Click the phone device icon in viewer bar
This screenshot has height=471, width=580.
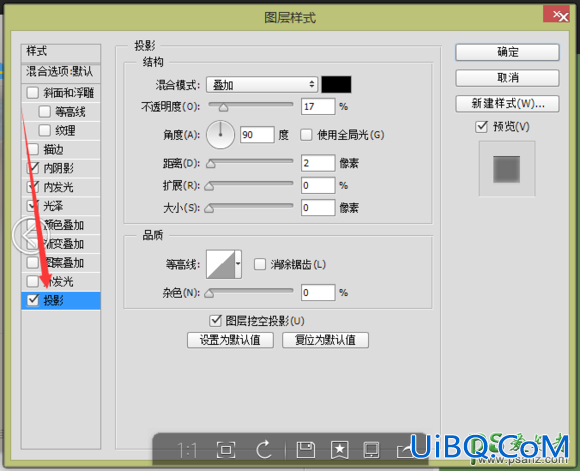coord(371,450)
